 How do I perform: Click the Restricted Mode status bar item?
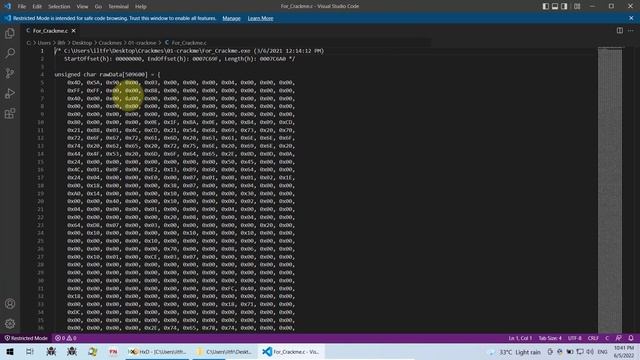pos(26,338)
